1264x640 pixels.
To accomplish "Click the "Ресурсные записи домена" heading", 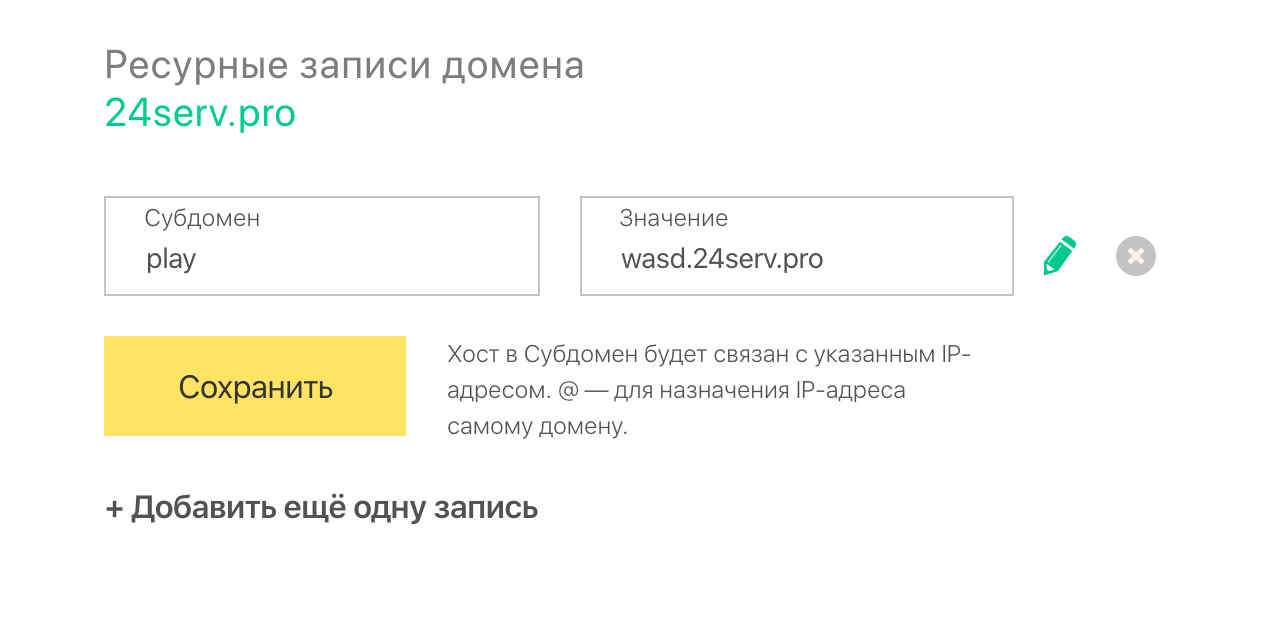I will pyautogui.click(x=344, y=66).
